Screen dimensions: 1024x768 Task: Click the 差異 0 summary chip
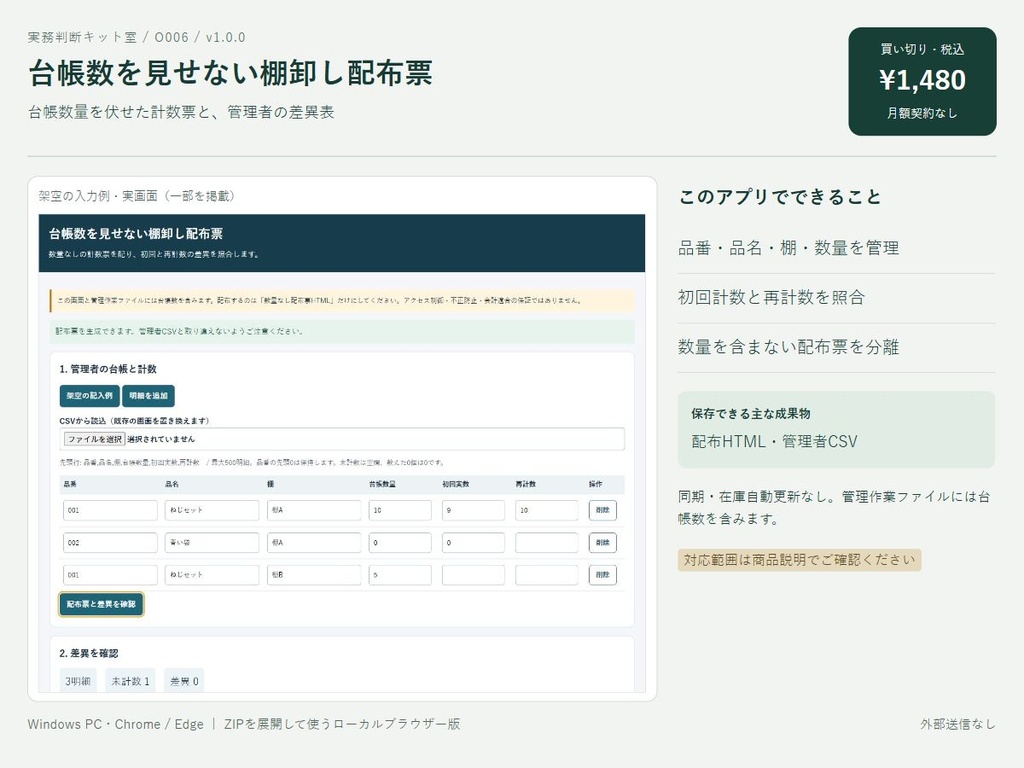pos(184,680)
